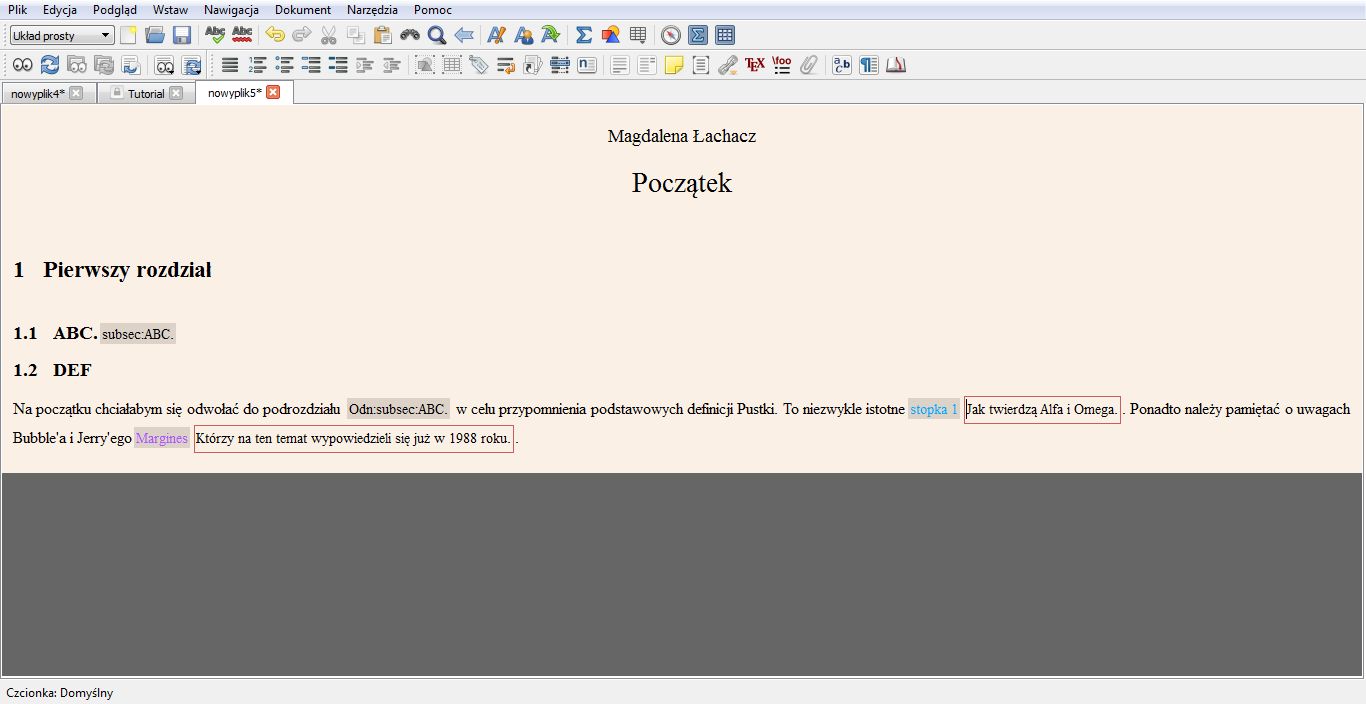The height and width of the screenshot is (704, 1366).
Task: Open the insert table grid dropdown
Action: pos(637,35)
